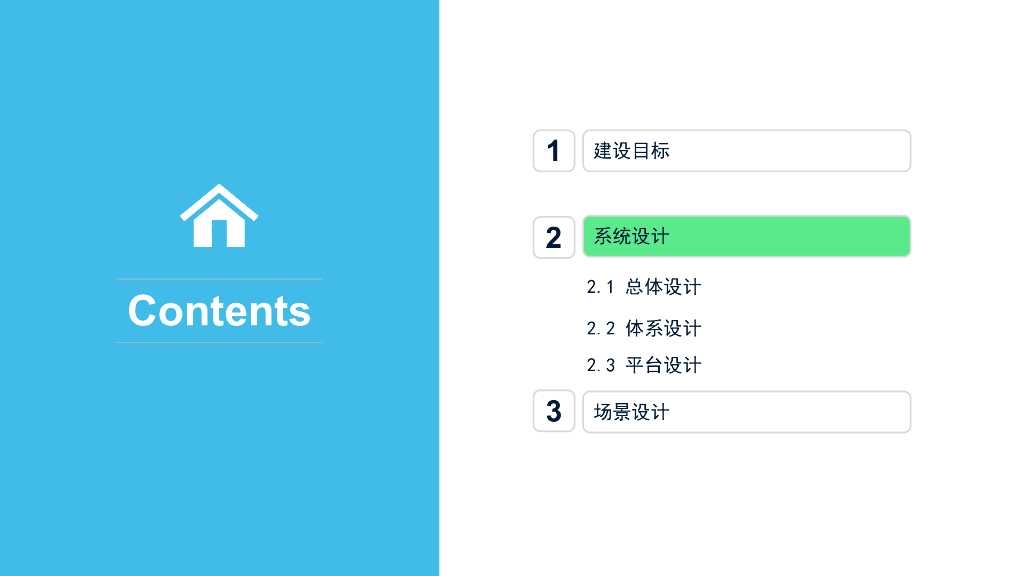1024x576 pixels.
Task: Click the 2.1 sub-item number
Action: pos(600,287)
